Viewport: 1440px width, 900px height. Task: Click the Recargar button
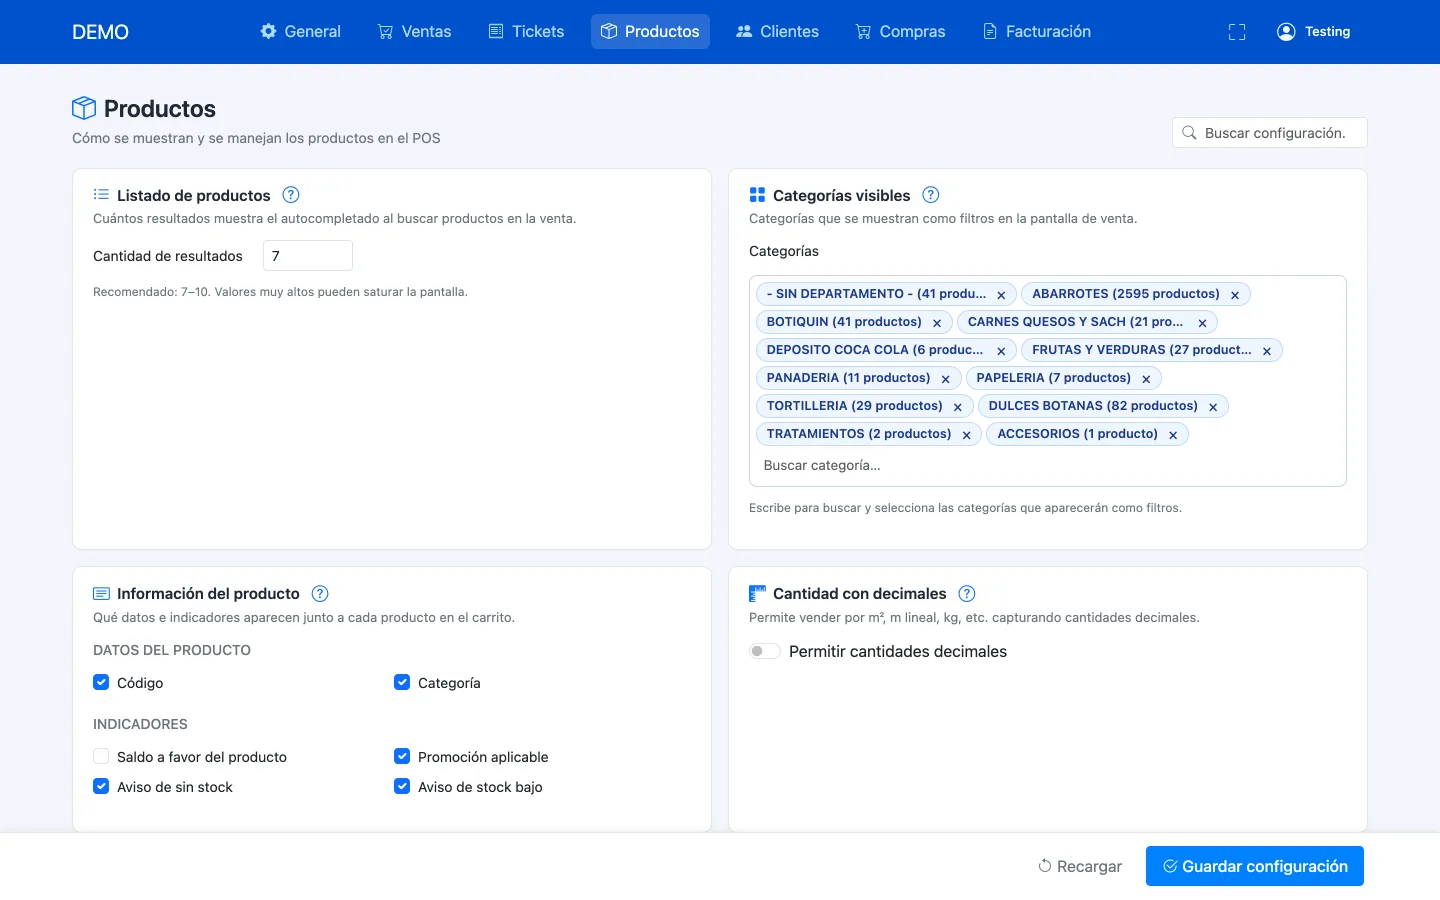point(1080,866)
